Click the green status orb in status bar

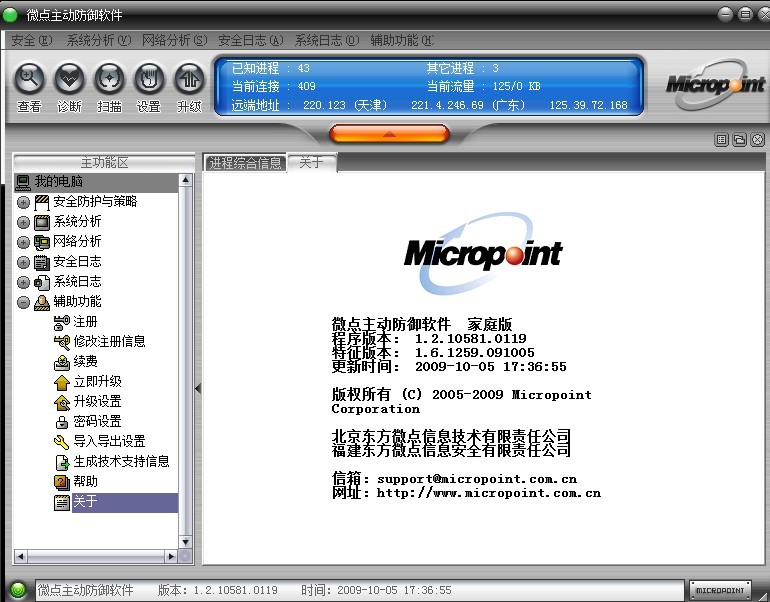(x=18, y=590)
